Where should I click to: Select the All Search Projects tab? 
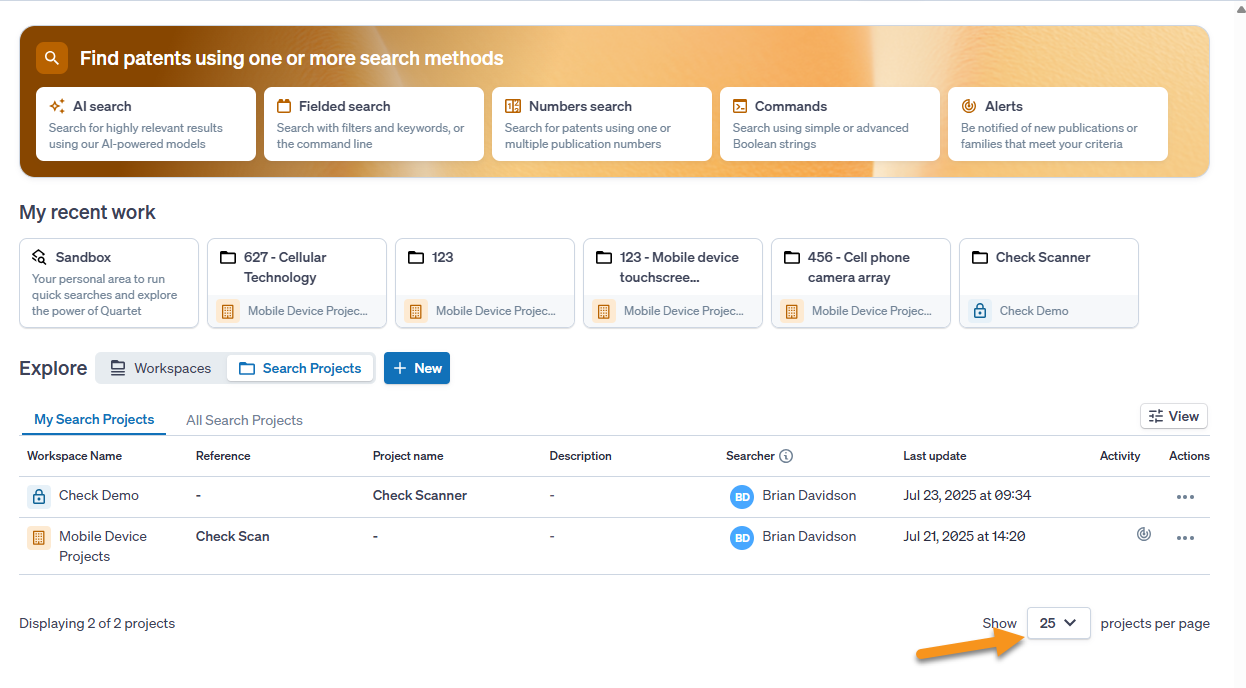point(244,420)
